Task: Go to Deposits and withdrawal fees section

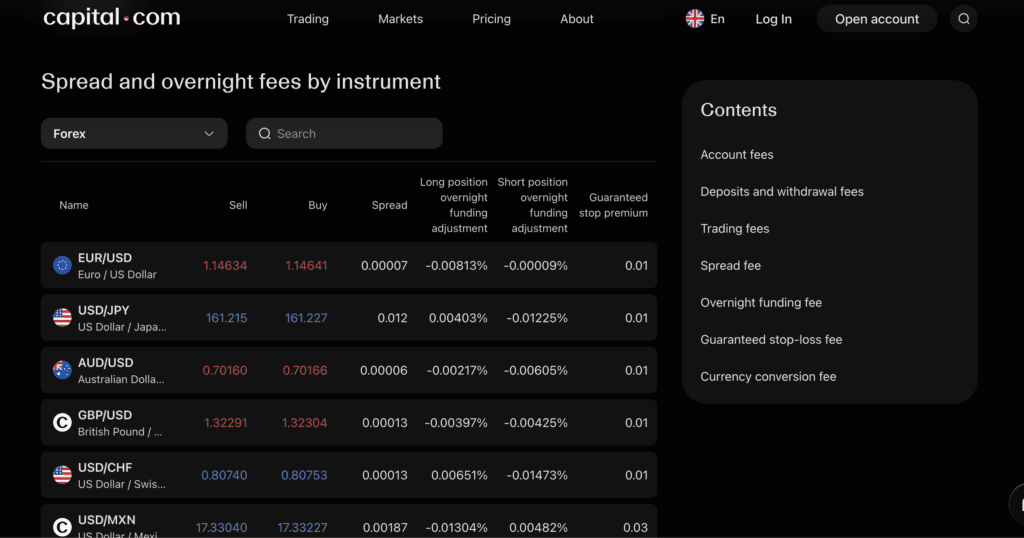Action: 782,191
